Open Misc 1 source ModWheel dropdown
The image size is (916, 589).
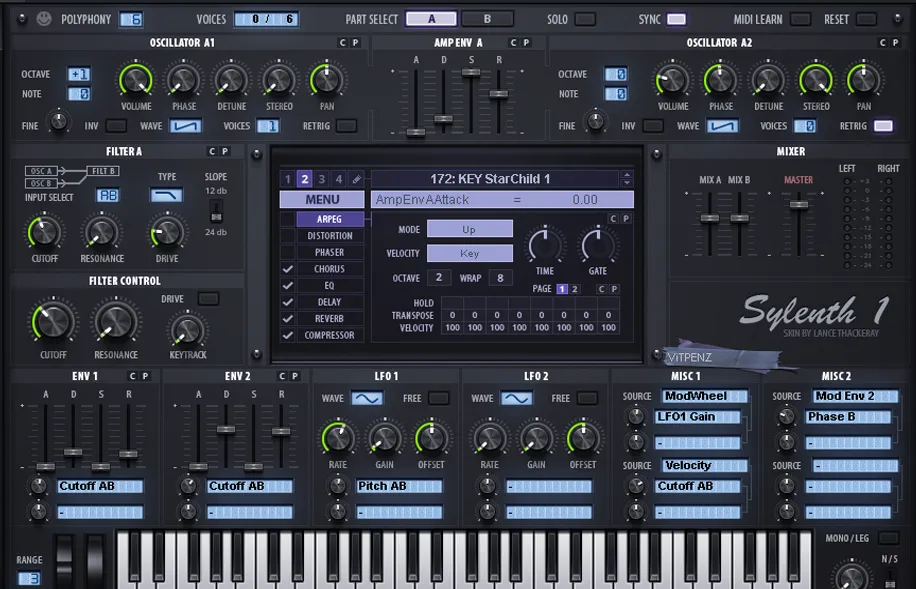pos(704,396)
